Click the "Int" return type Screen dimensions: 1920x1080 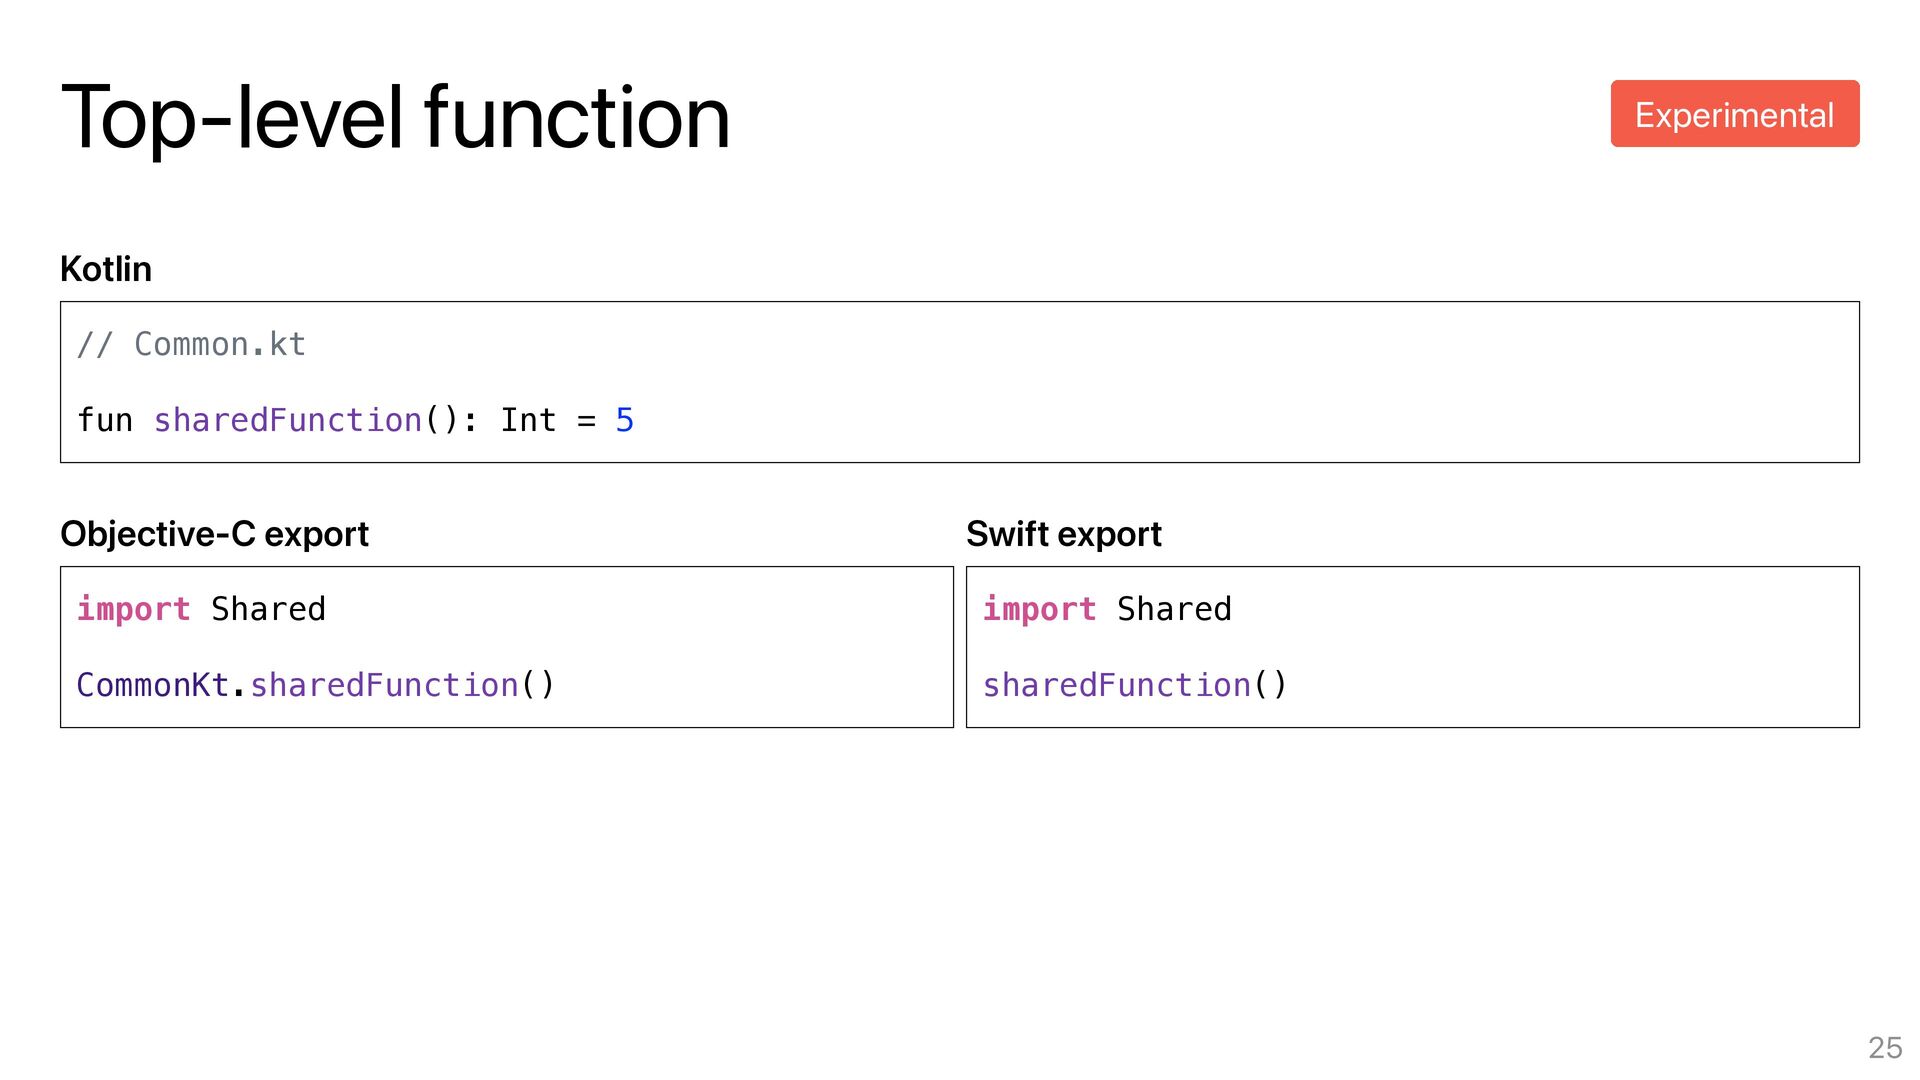coord(528,420)
